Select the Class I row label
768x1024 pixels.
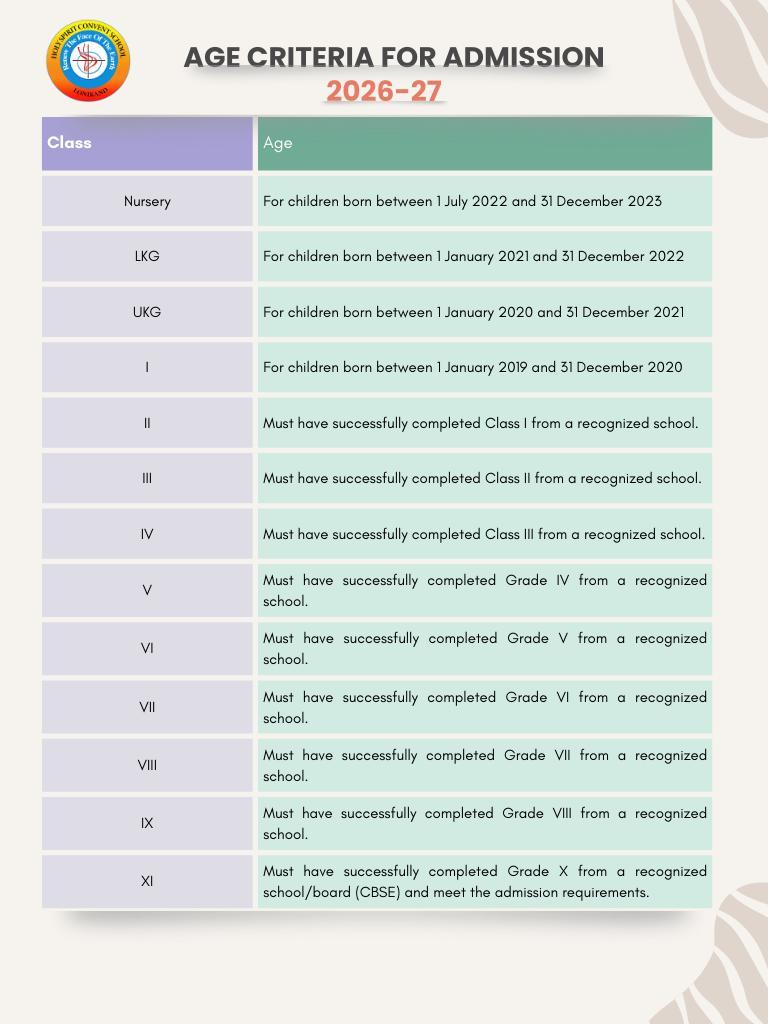click(x=147, y=367)
